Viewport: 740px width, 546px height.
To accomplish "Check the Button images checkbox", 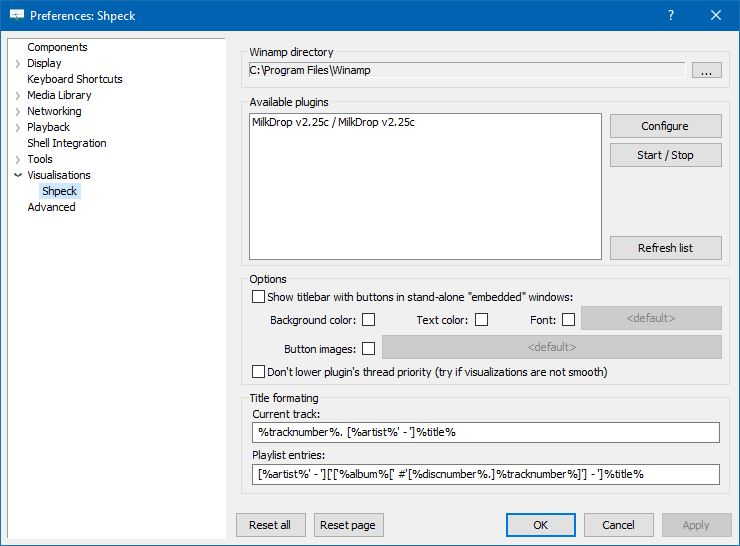I will coord(368,349).
